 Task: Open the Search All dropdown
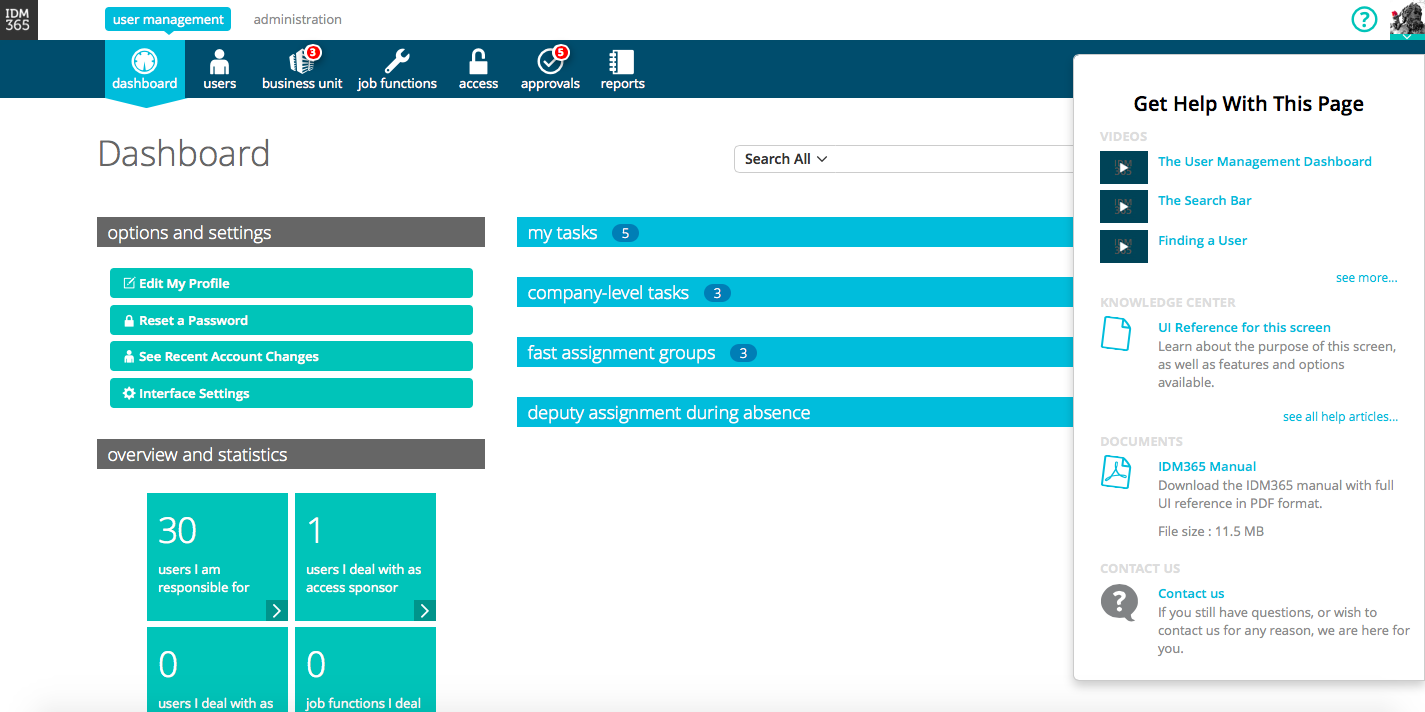coord(786,159)
